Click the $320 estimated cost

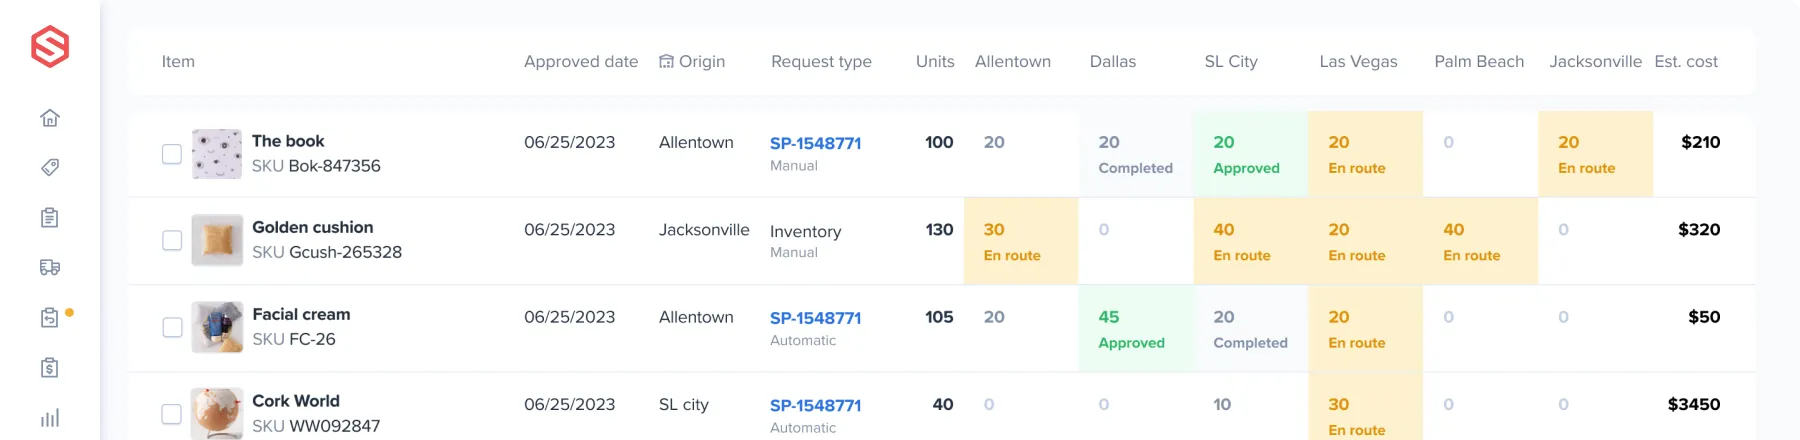coord(1699,229)
